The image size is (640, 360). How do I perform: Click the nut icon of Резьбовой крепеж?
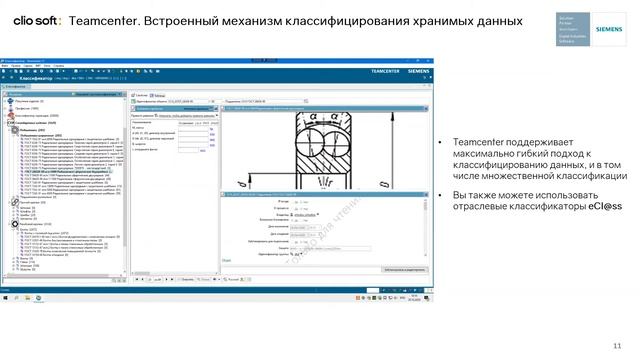pos(15,224)
